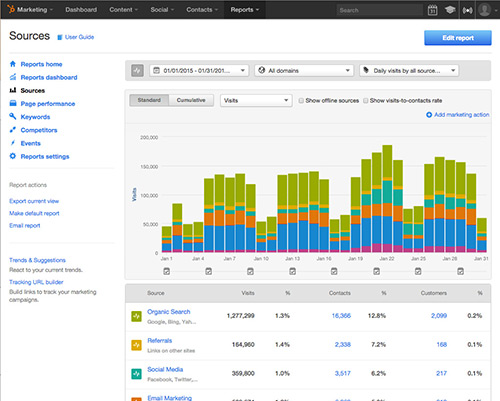The width and height of the screenshot is (500, 401).
Task: Click the Jan 22 tallest chart bar
Action: point(387,198)
